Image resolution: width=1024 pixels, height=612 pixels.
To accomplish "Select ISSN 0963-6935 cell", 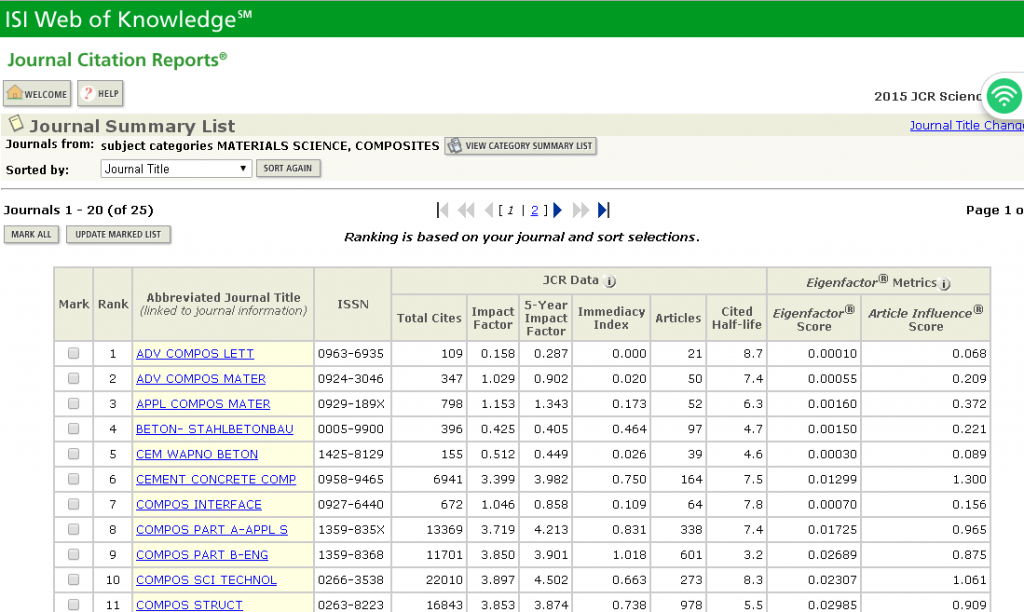I will tap(351, 353).
